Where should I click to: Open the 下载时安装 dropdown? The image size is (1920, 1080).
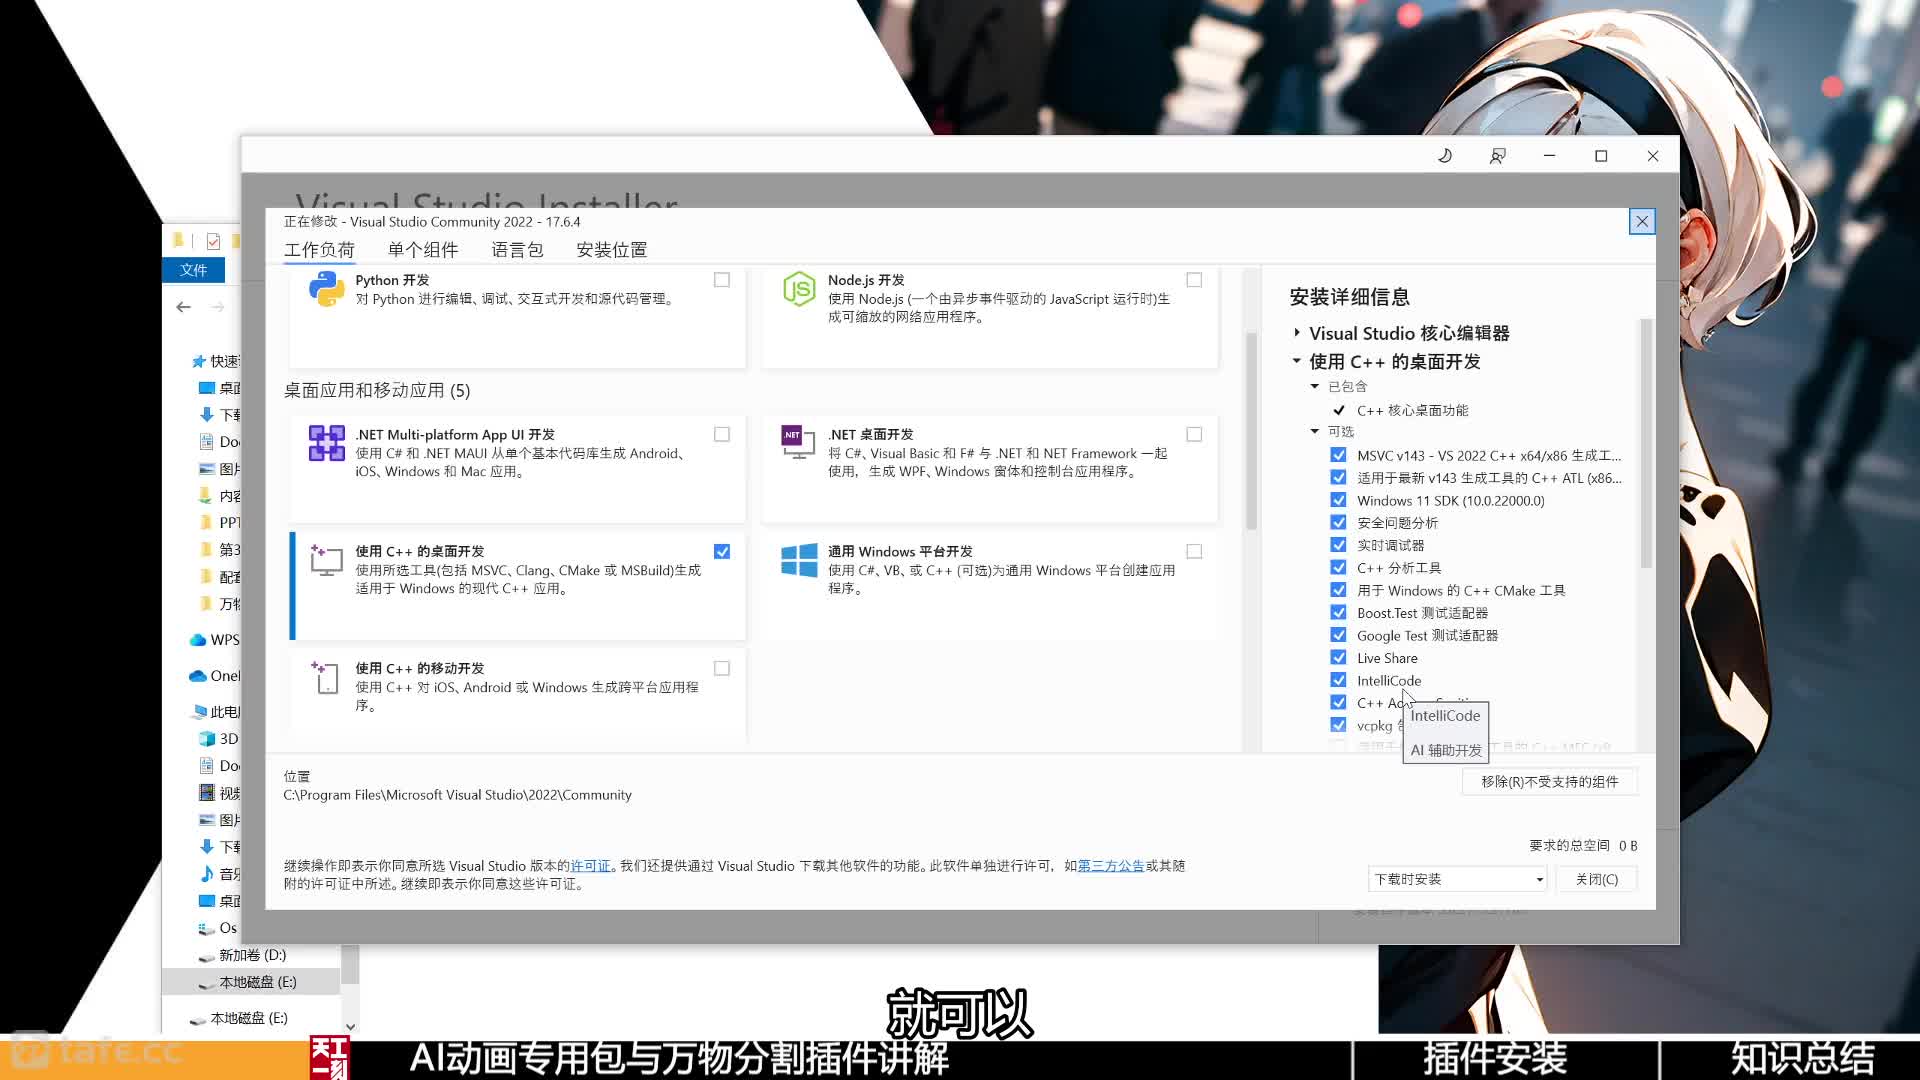1457,879
